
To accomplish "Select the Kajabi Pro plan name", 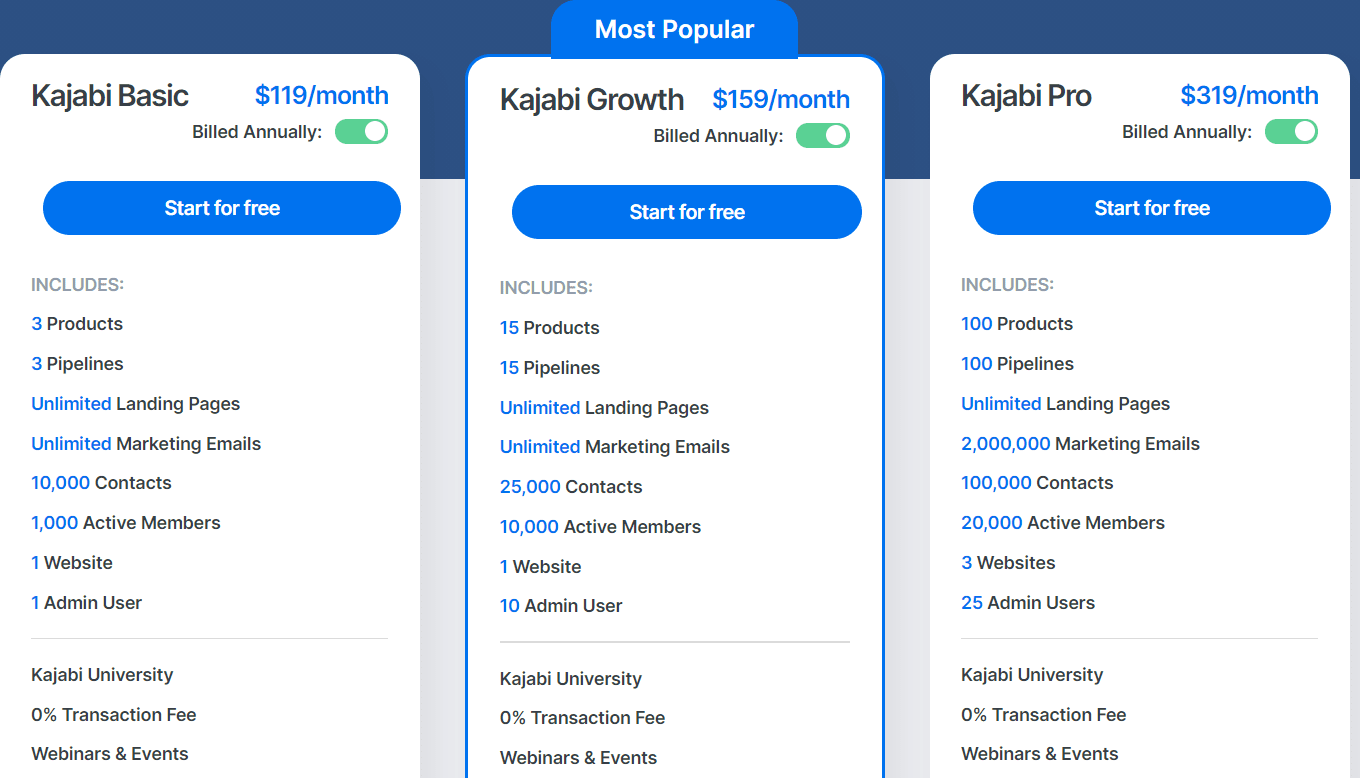I will tap(1026, 96).
